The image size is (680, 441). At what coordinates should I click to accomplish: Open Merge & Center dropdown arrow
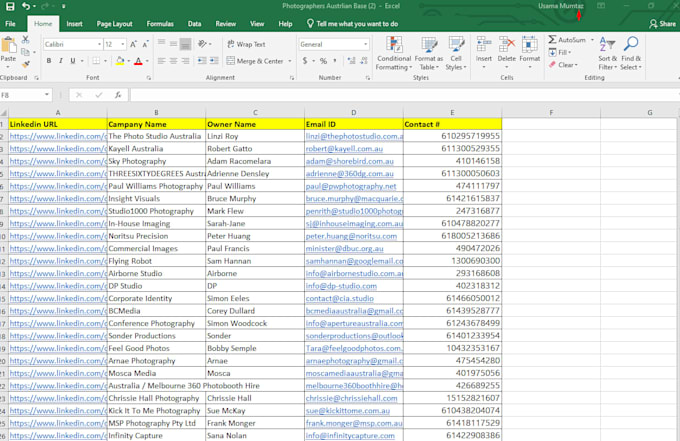290,61
